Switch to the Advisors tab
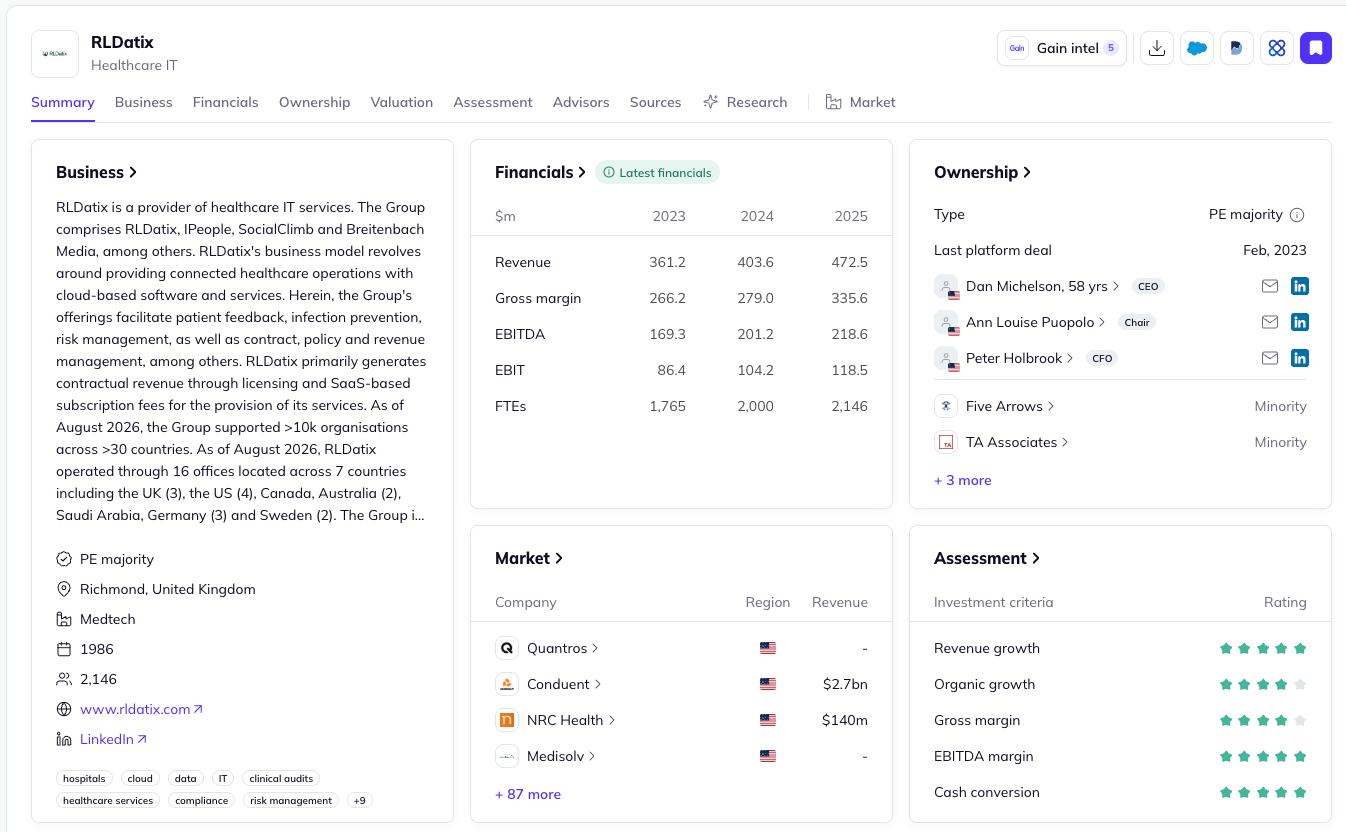This screenshot has height=832, width=1346. click(x=581, y=102)
